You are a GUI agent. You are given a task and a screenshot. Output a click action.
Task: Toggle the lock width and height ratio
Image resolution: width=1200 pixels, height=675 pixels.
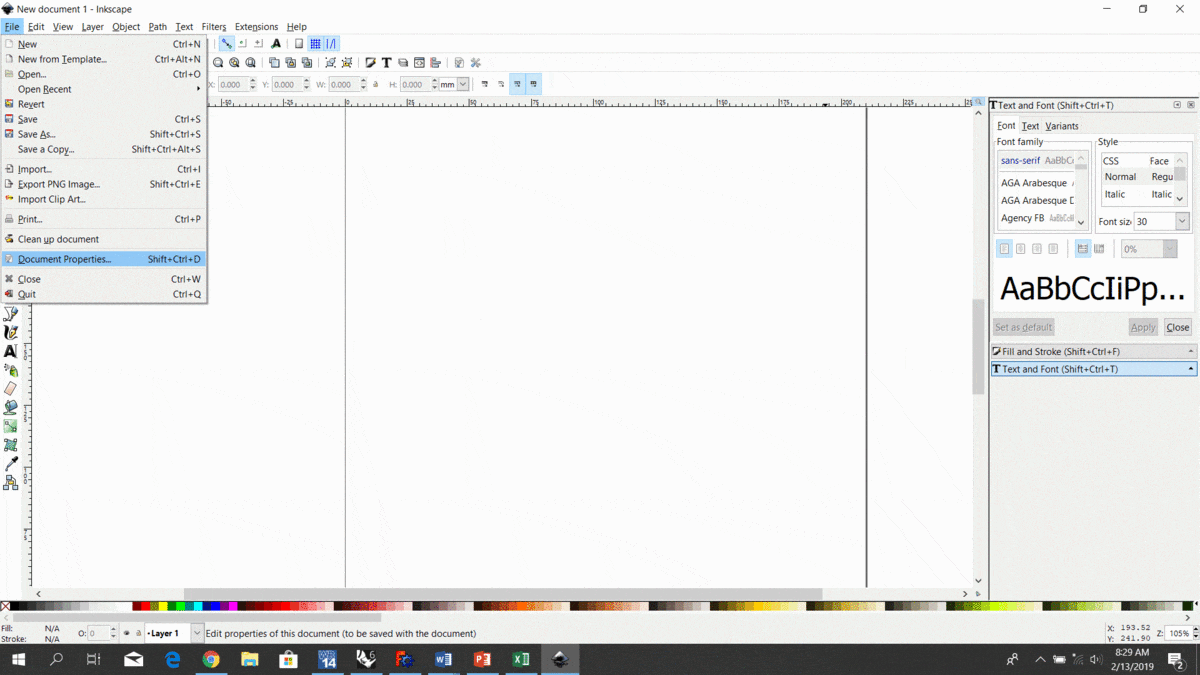pyautogui.click(x=376, y=85)
